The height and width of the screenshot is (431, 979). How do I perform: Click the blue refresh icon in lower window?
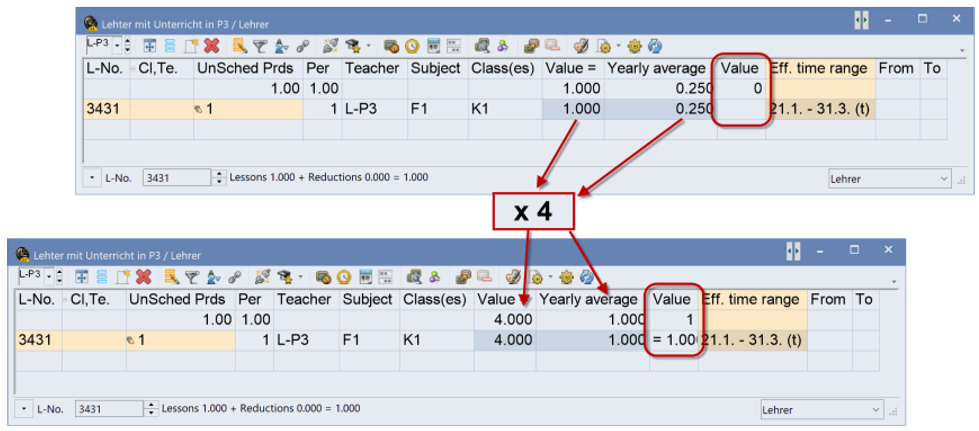point(587,276)
